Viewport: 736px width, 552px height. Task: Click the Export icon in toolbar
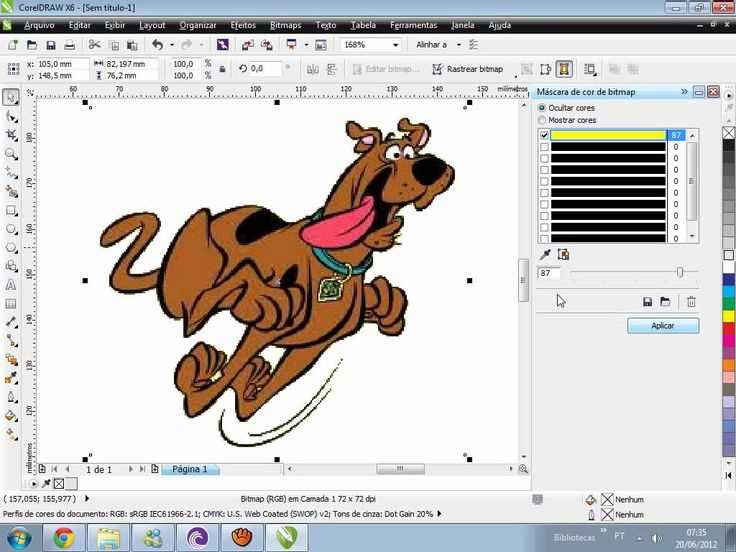pyautogui.click(x=267, y=45)
